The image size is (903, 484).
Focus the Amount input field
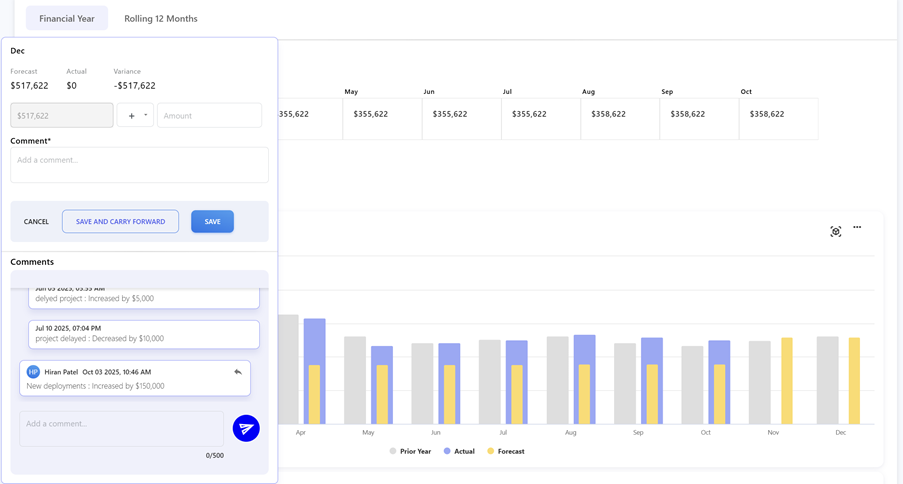click(210, 115)
